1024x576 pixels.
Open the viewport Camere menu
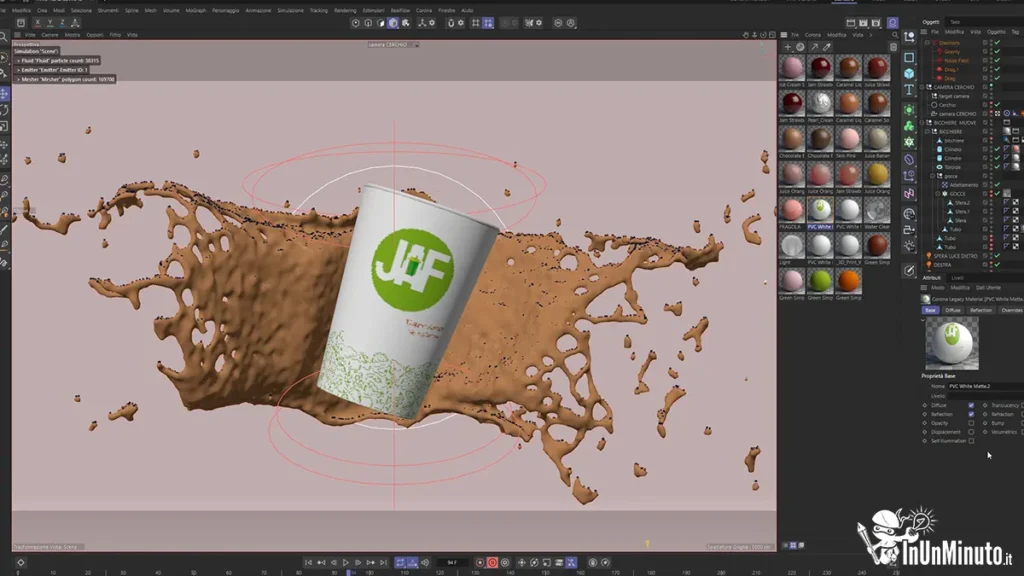point(50,35)
